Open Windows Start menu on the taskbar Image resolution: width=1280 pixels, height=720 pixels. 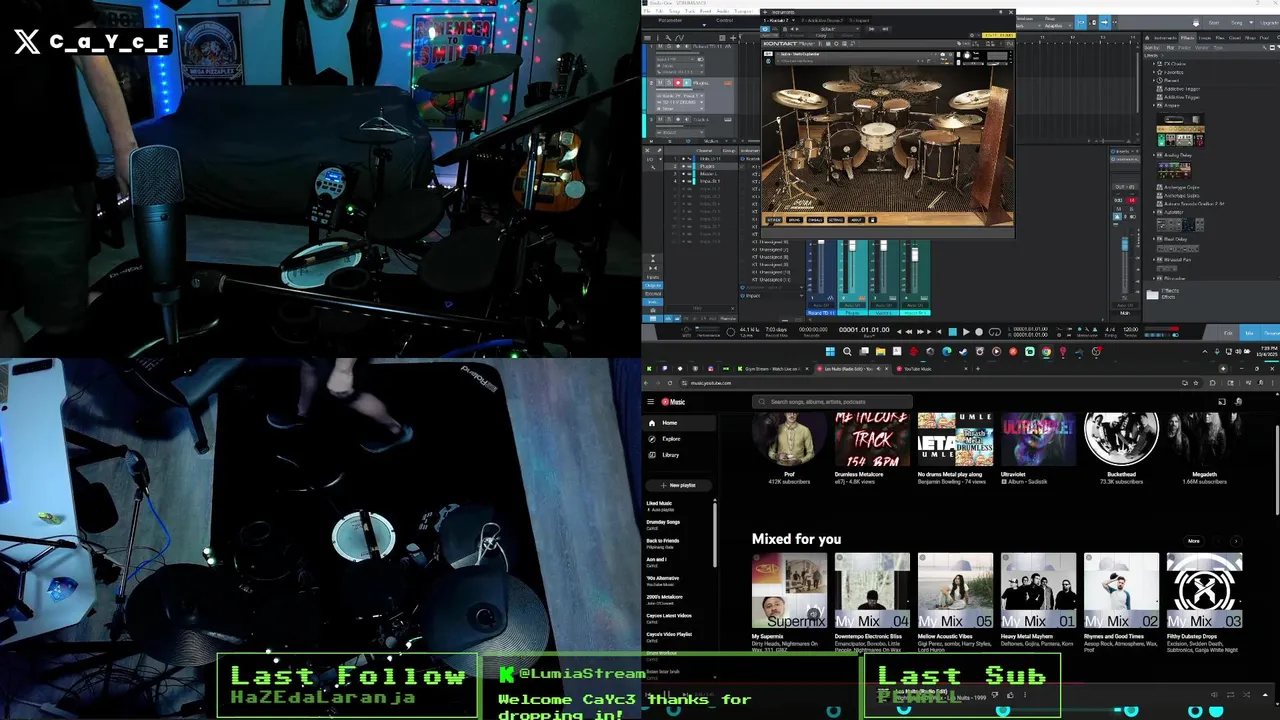(x=830, y=351)
